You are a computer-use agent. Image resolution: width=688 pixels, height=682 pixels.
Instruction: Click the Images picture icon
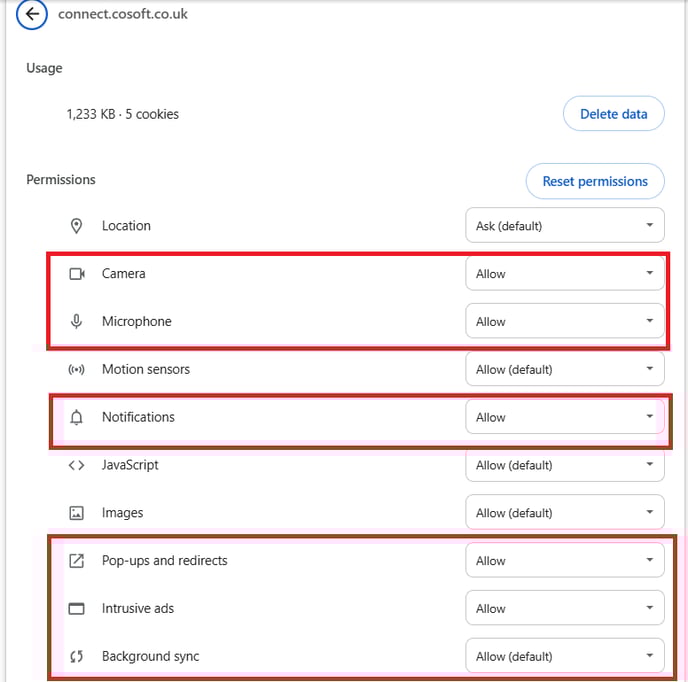point(76,513)
